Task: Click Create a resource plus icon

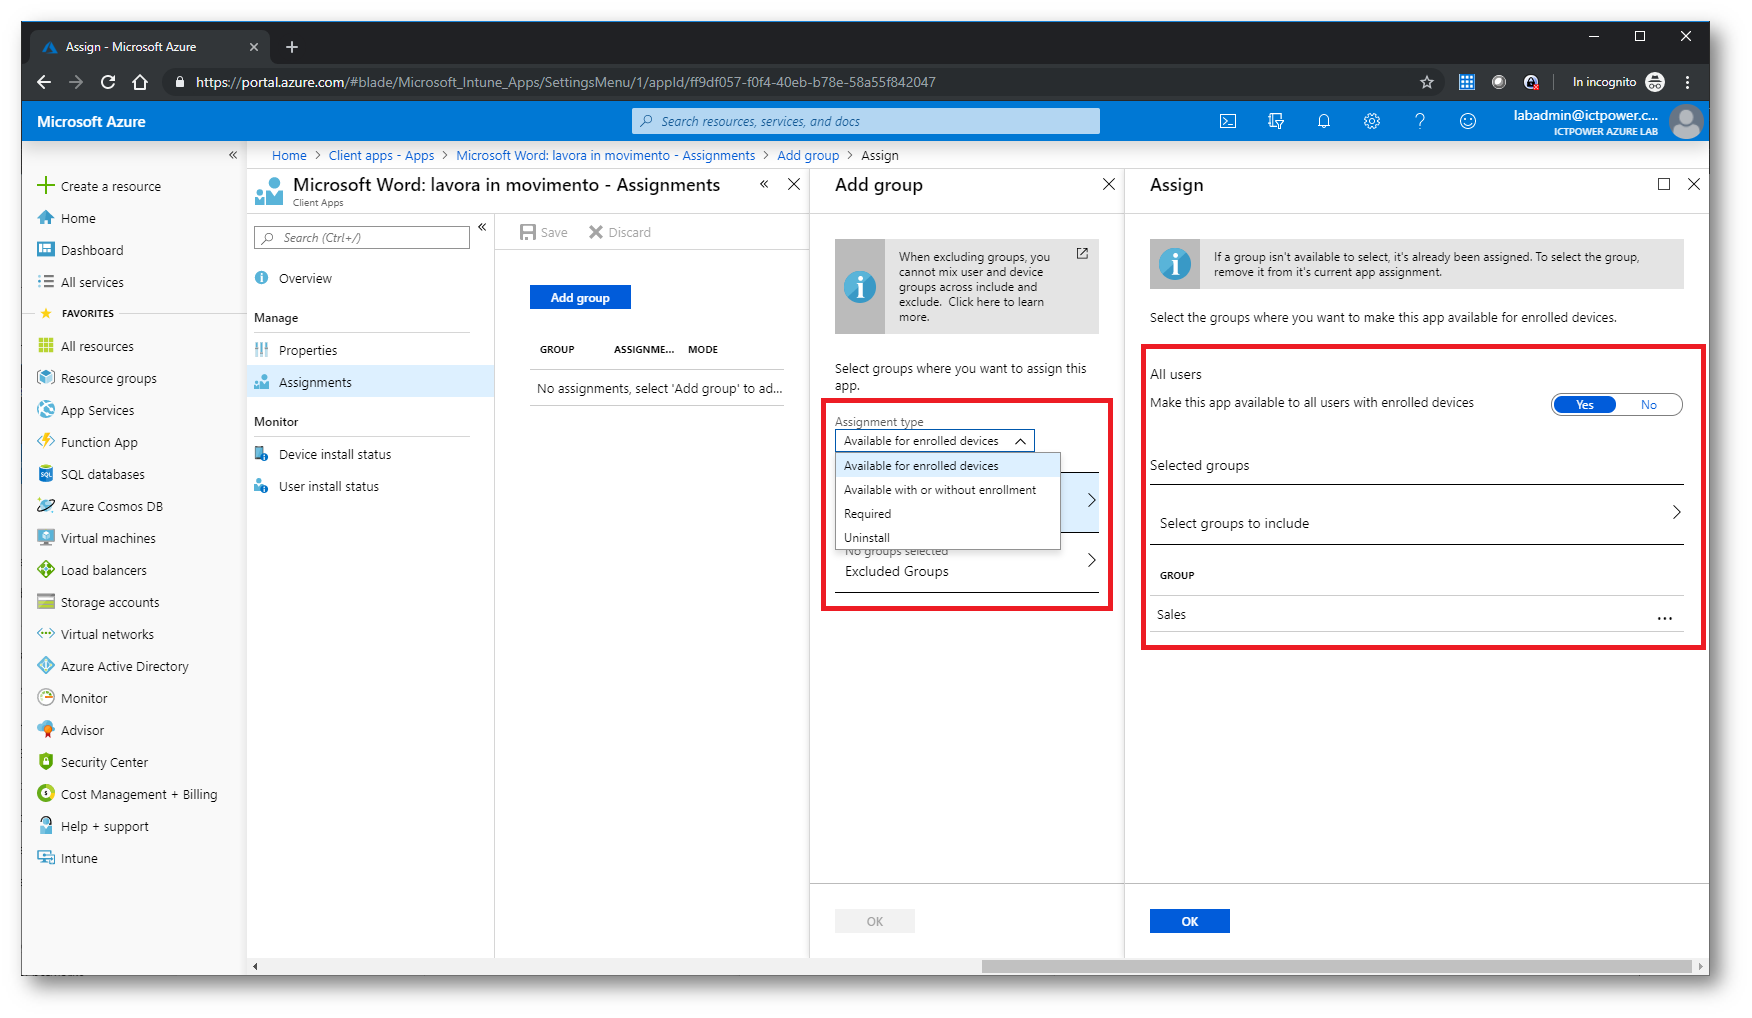Action: (45, 185)
